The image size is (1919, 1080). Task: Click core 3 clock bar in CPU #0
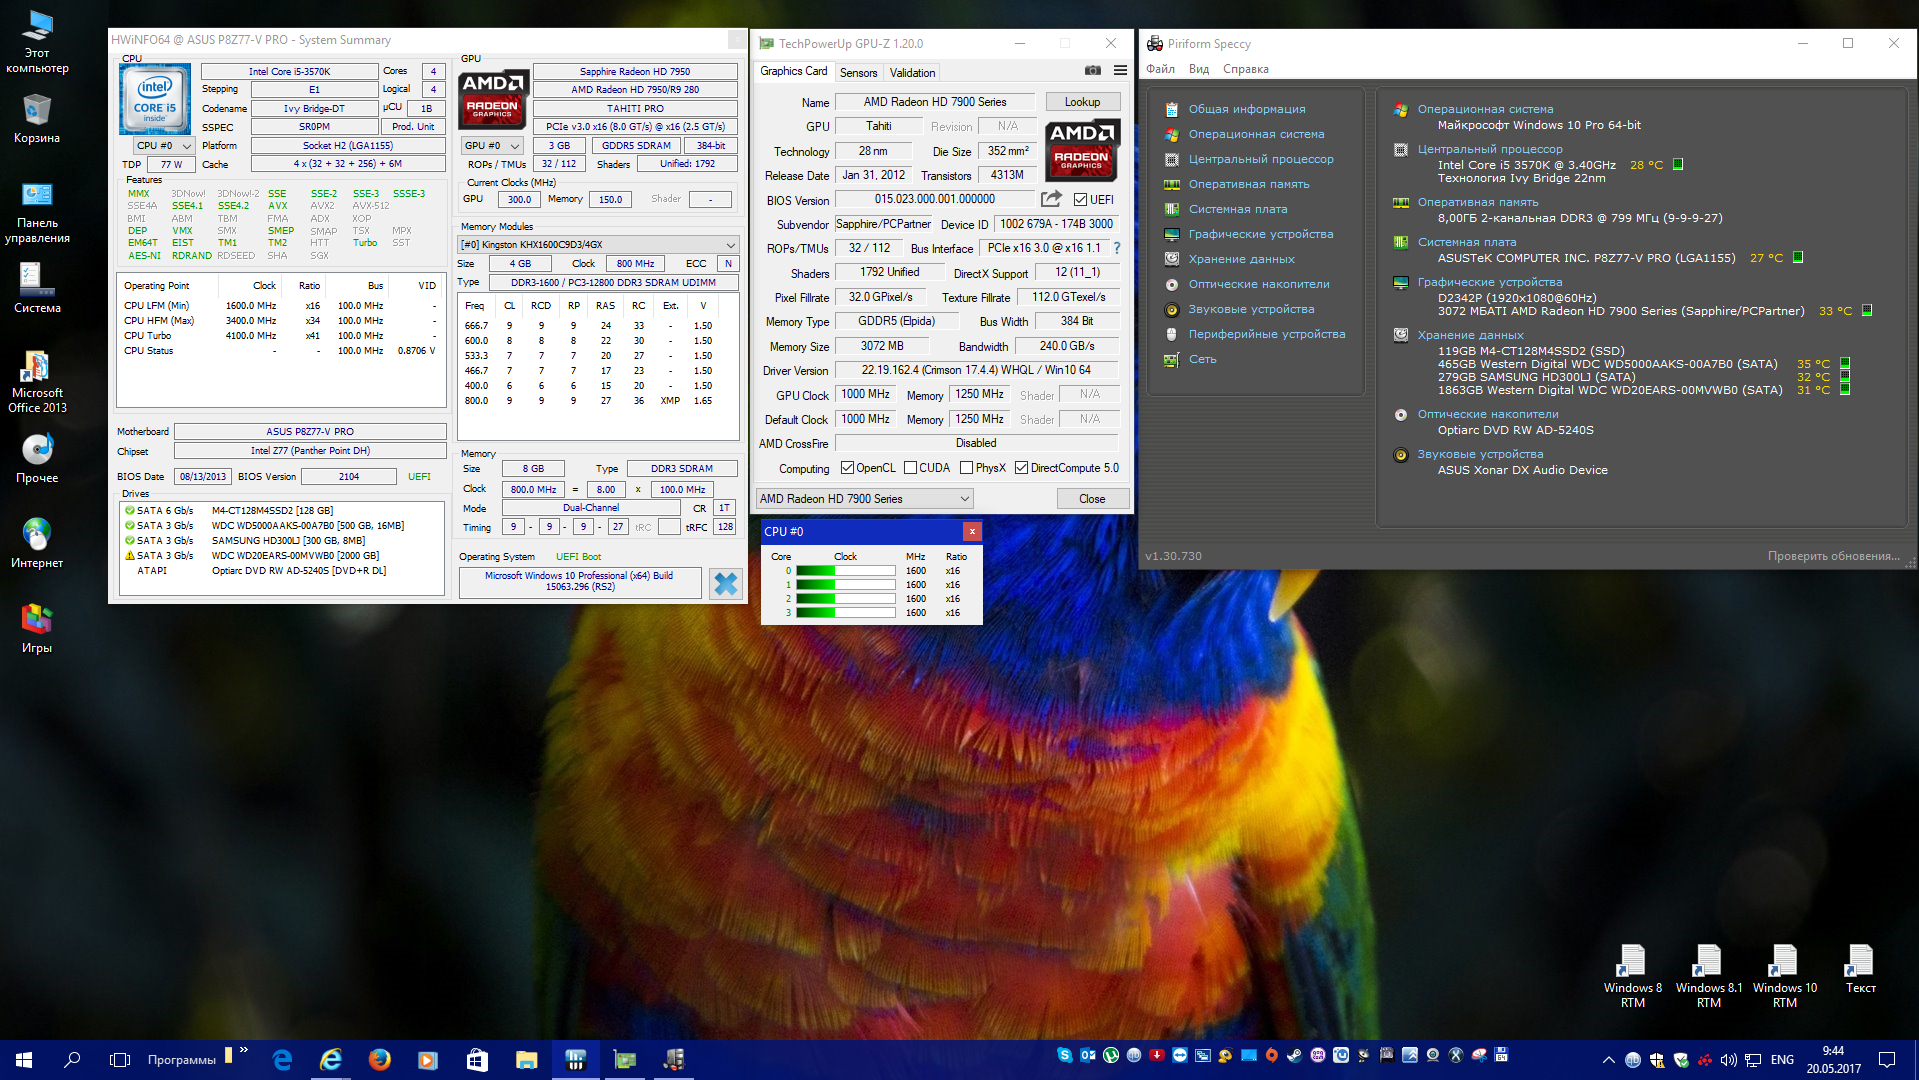pyautogui.click(x=845, y=613)
